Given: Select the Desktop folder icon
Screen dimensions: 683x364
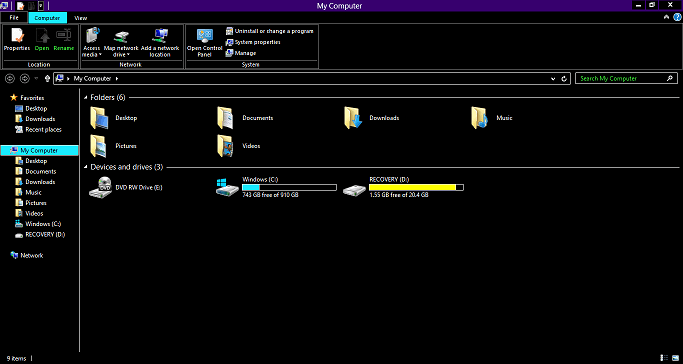Looking at the screenshot, I should (99, 118).
